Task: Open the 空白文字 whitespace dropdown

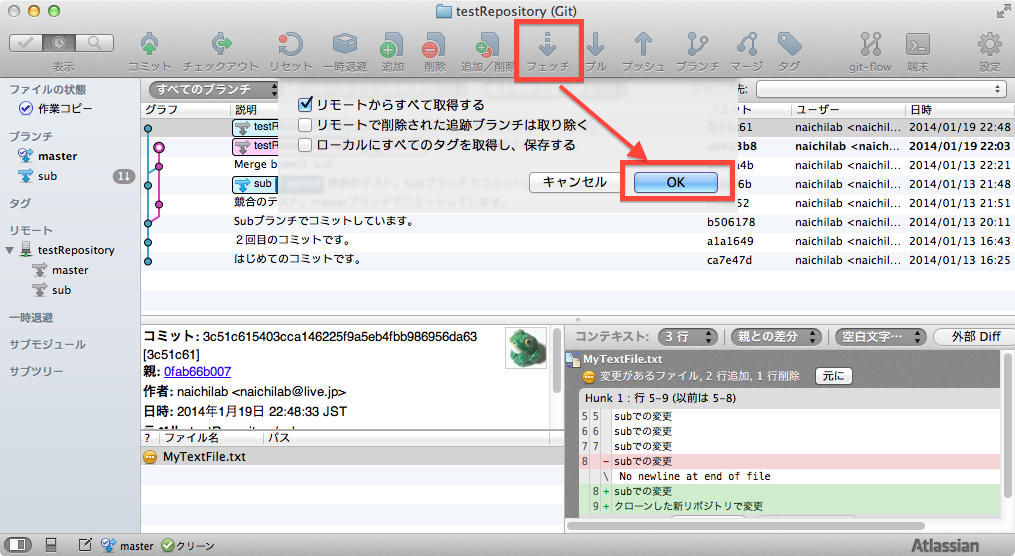Action: (x=880, y=337)
